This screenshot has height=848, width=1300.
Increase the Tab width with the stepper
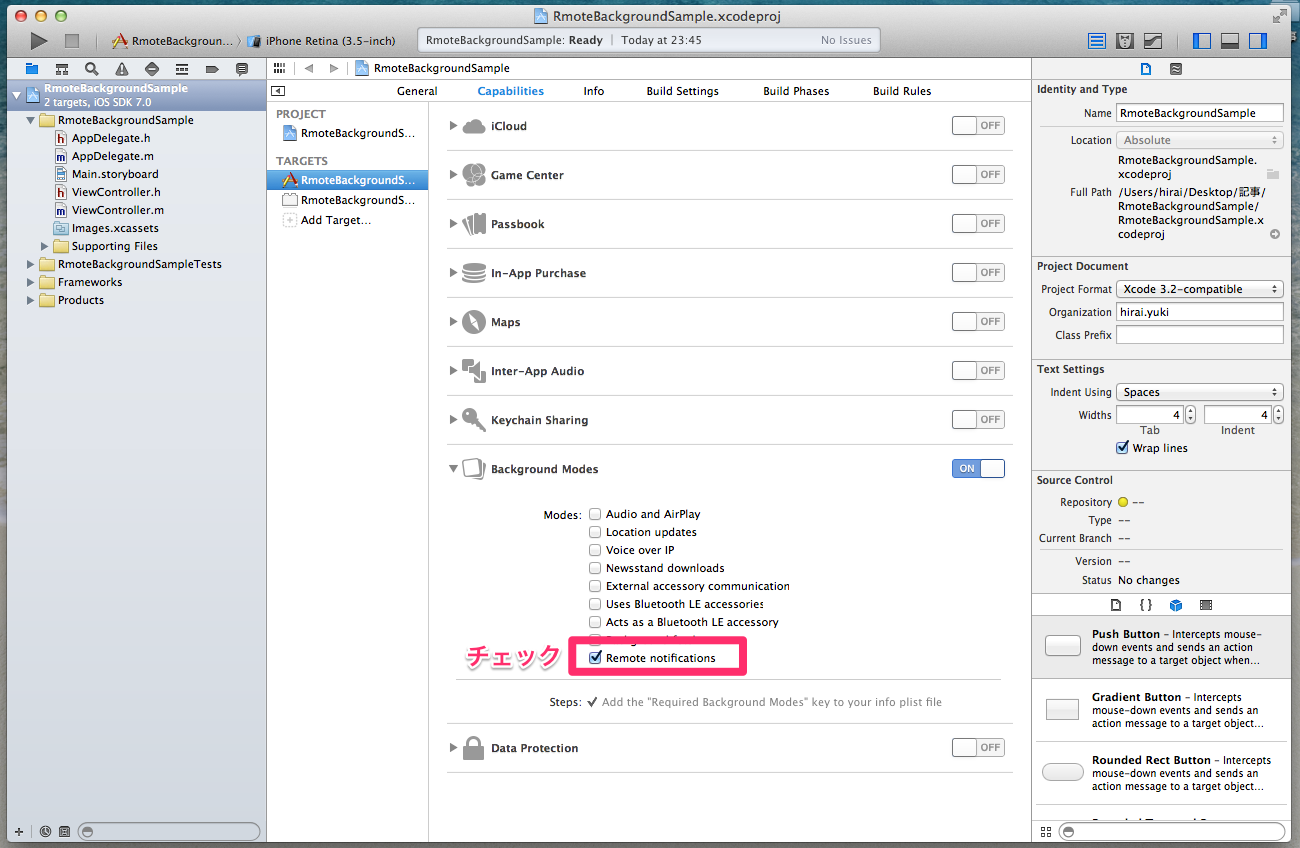coord(1189,409)
